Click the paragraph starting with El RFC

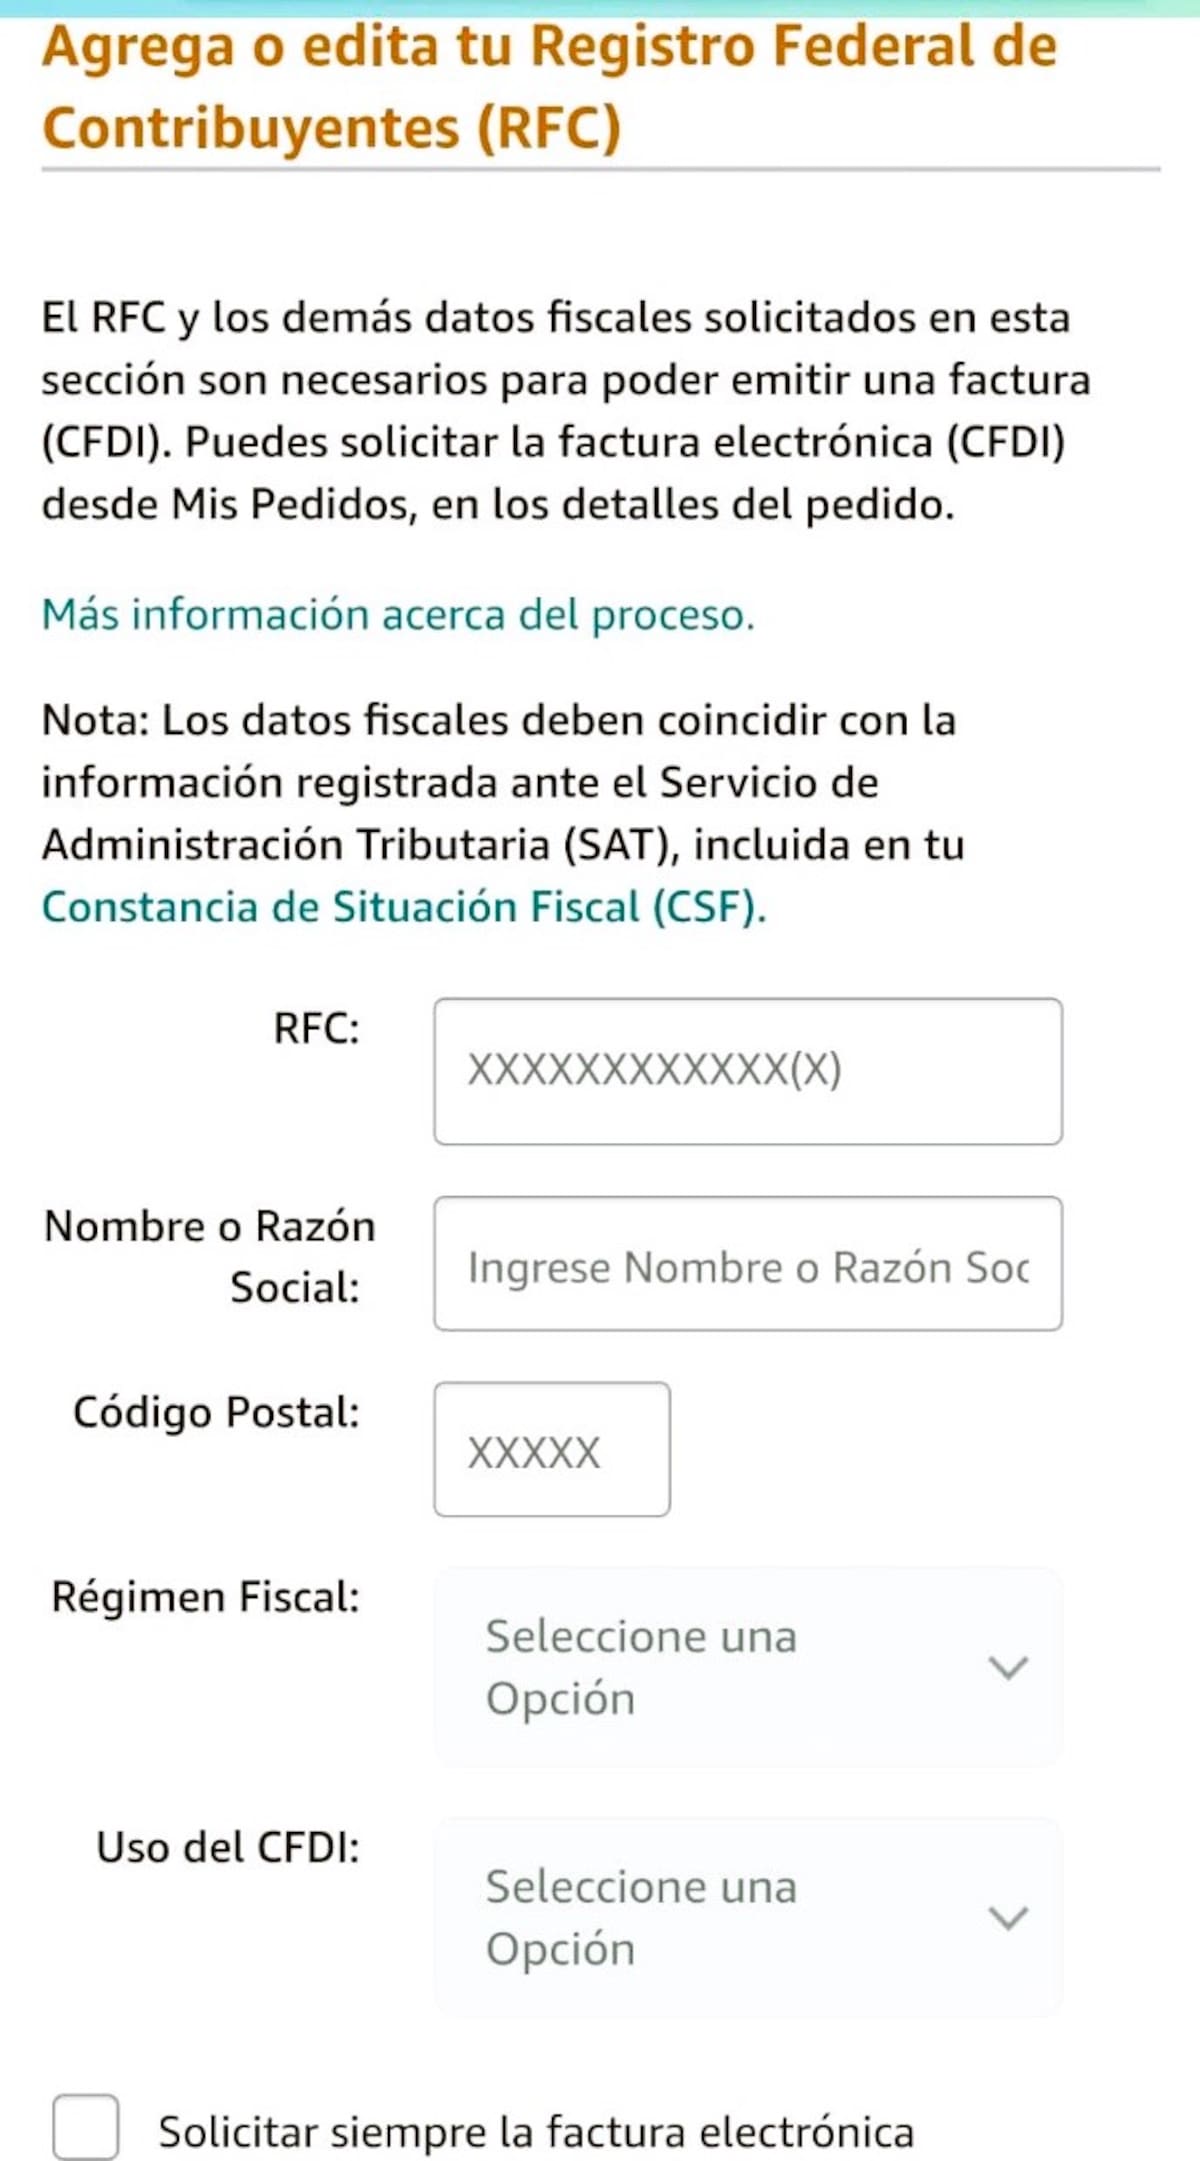[565, 411]
